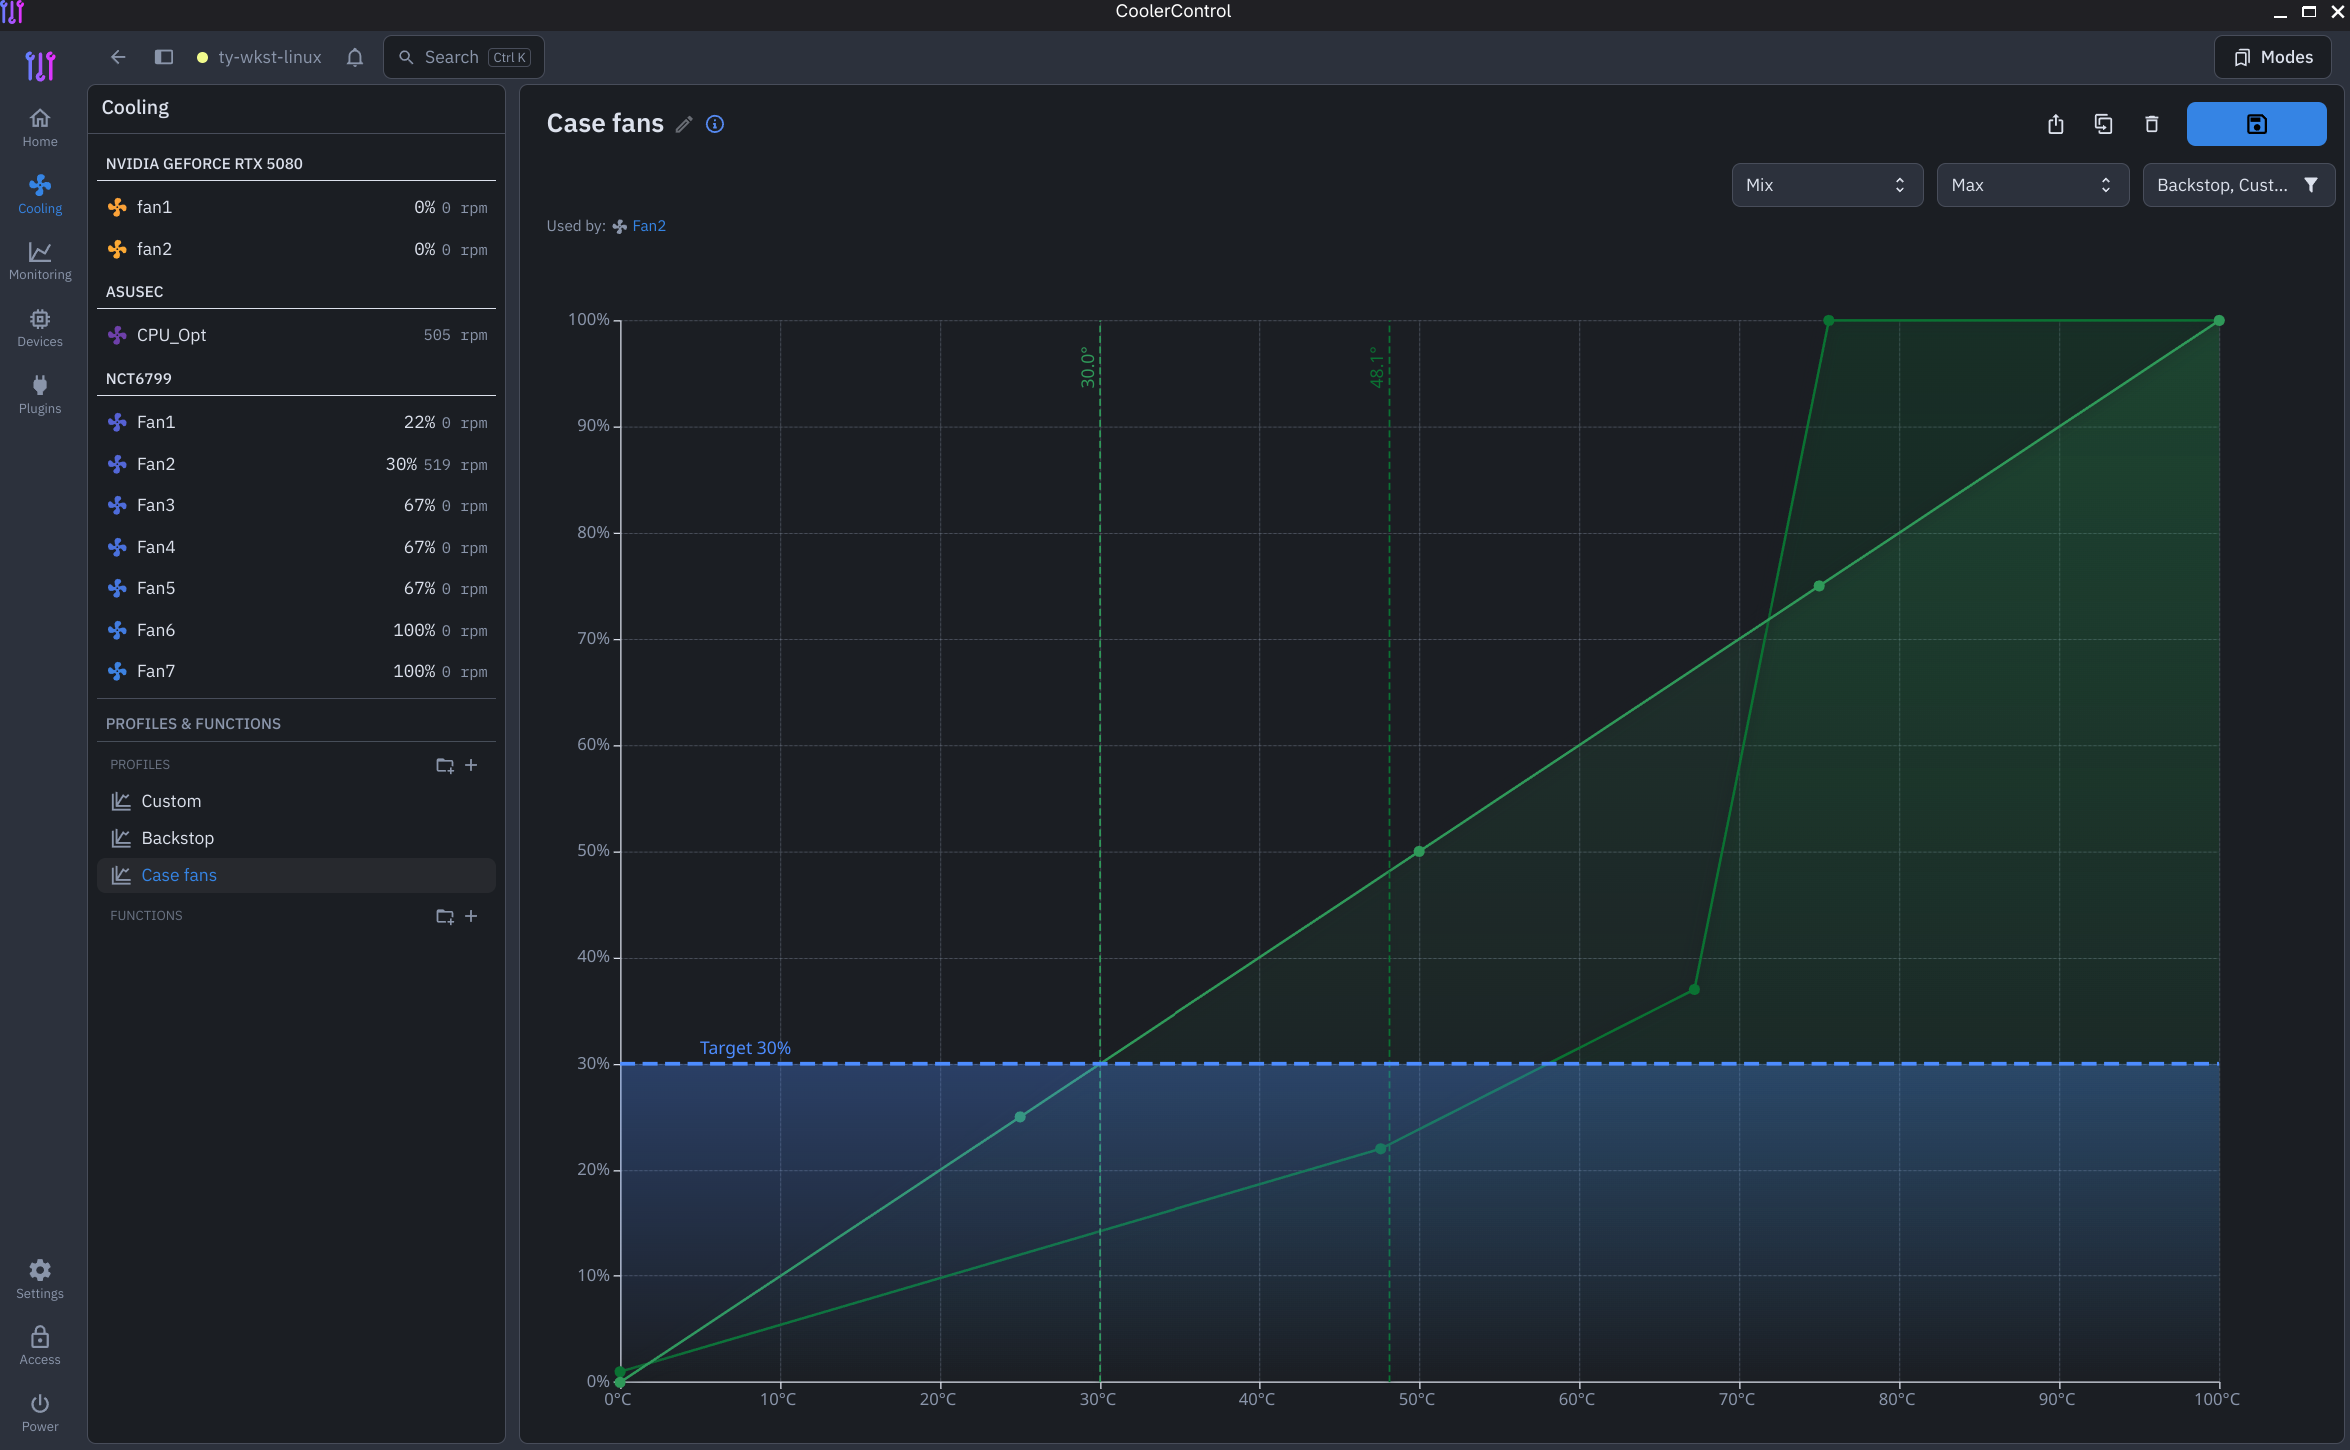Viewport: 2350px width, 1450px height.
Task: Add a new functions folder
Action: click(x=445, y=916)
